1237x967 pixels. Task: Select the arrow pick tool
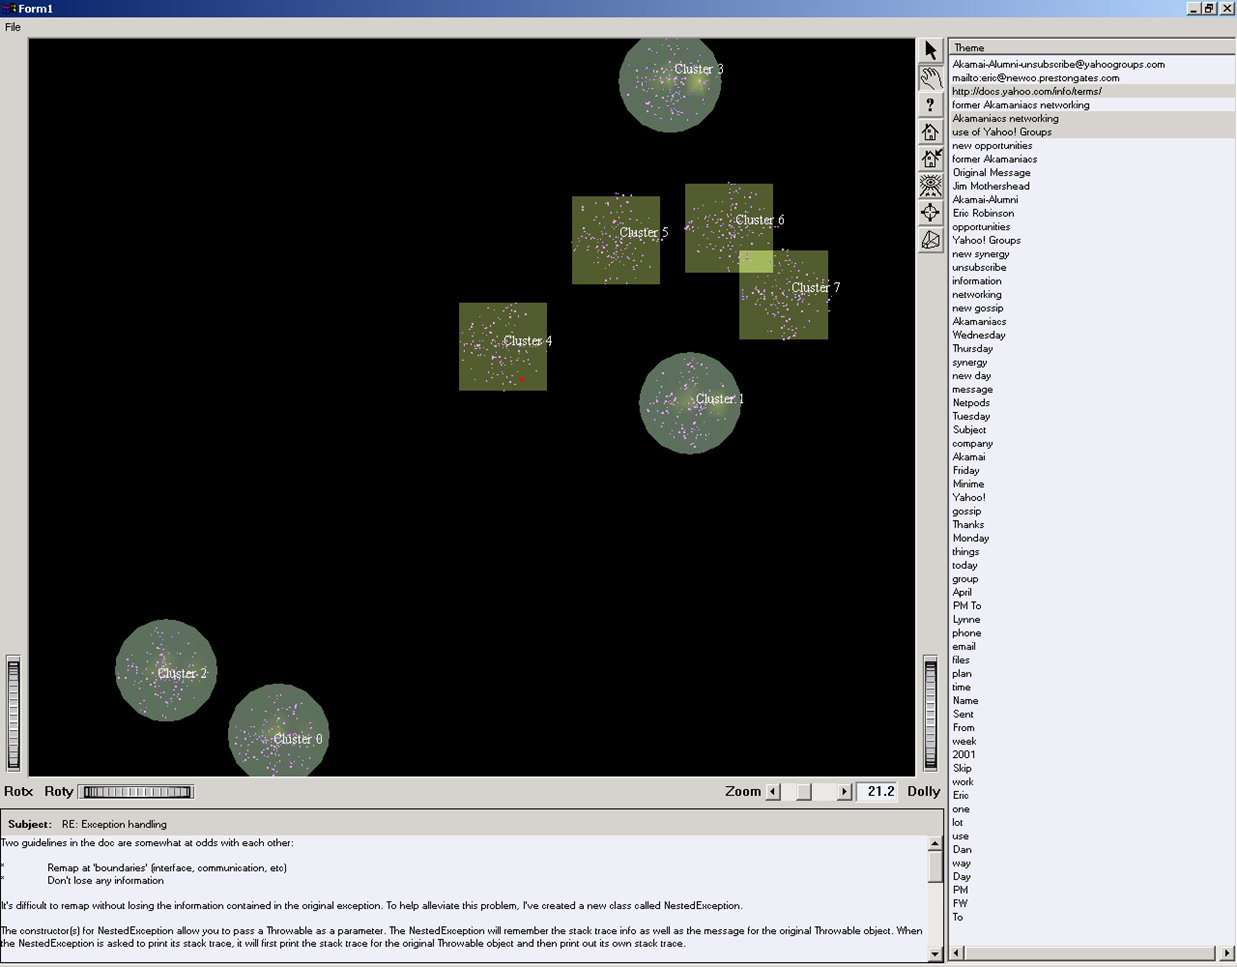[930, 51]
